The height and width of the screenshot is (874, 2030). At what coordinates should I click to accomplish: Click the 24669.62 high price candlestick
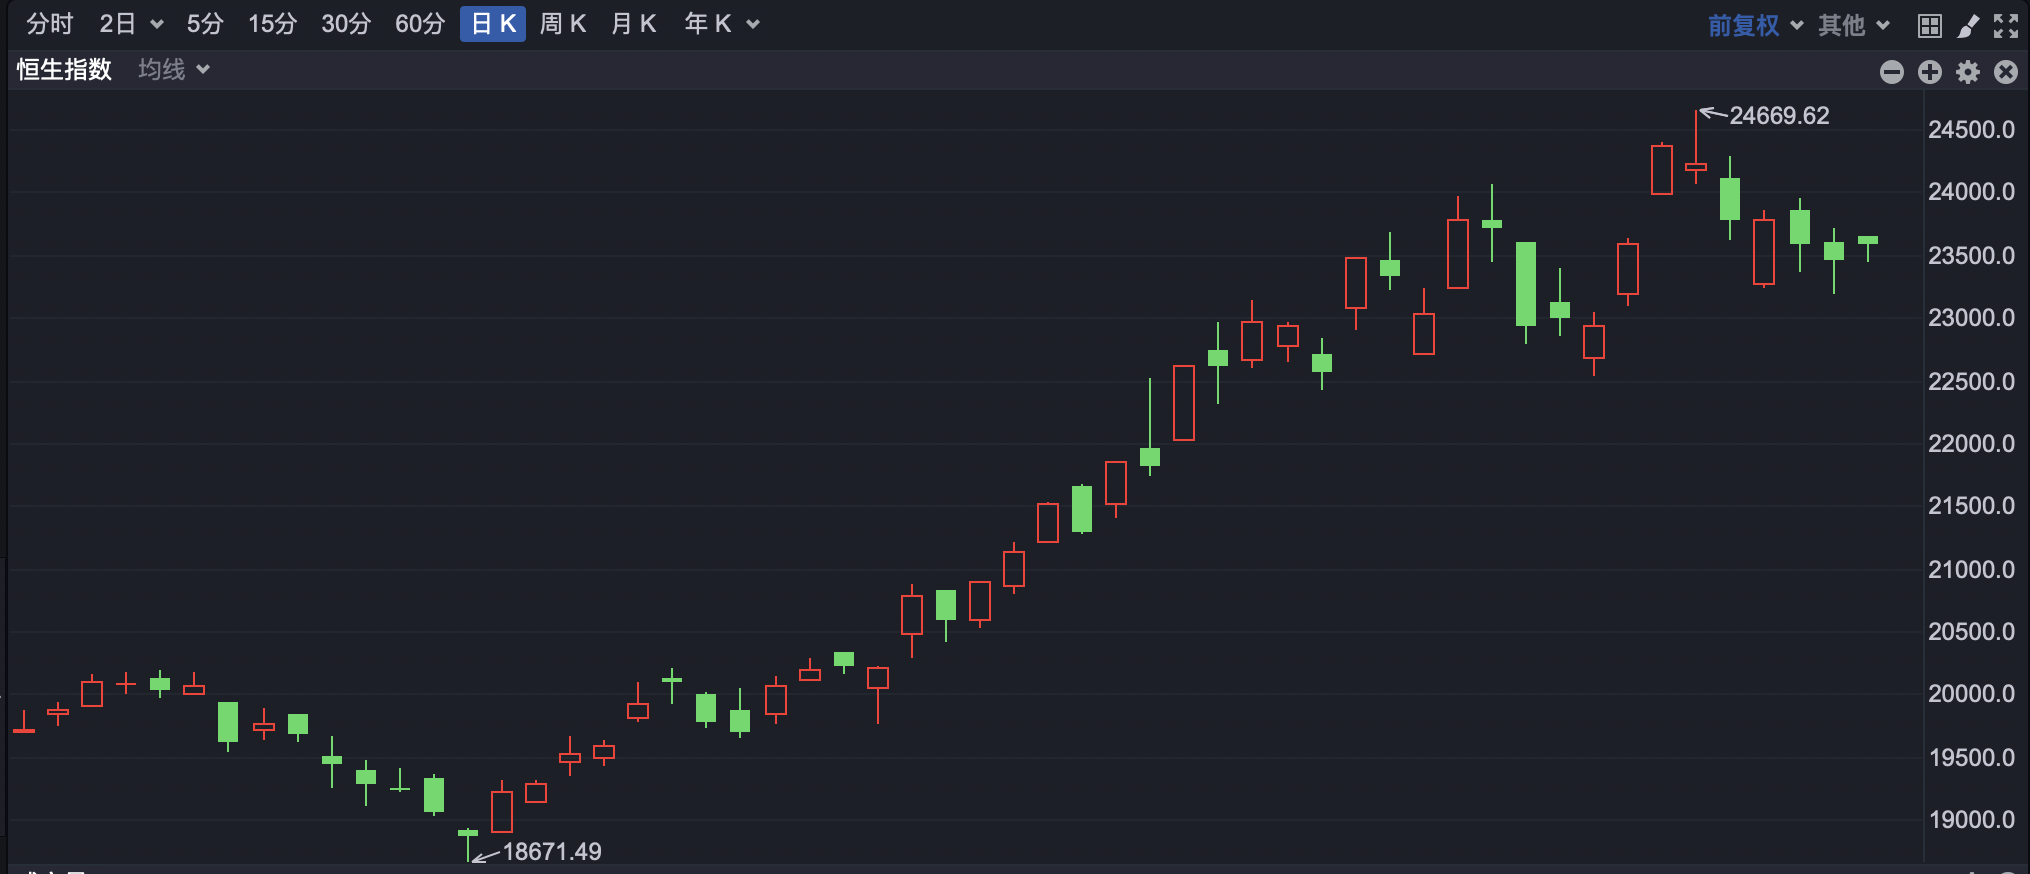coord(1696,166)
